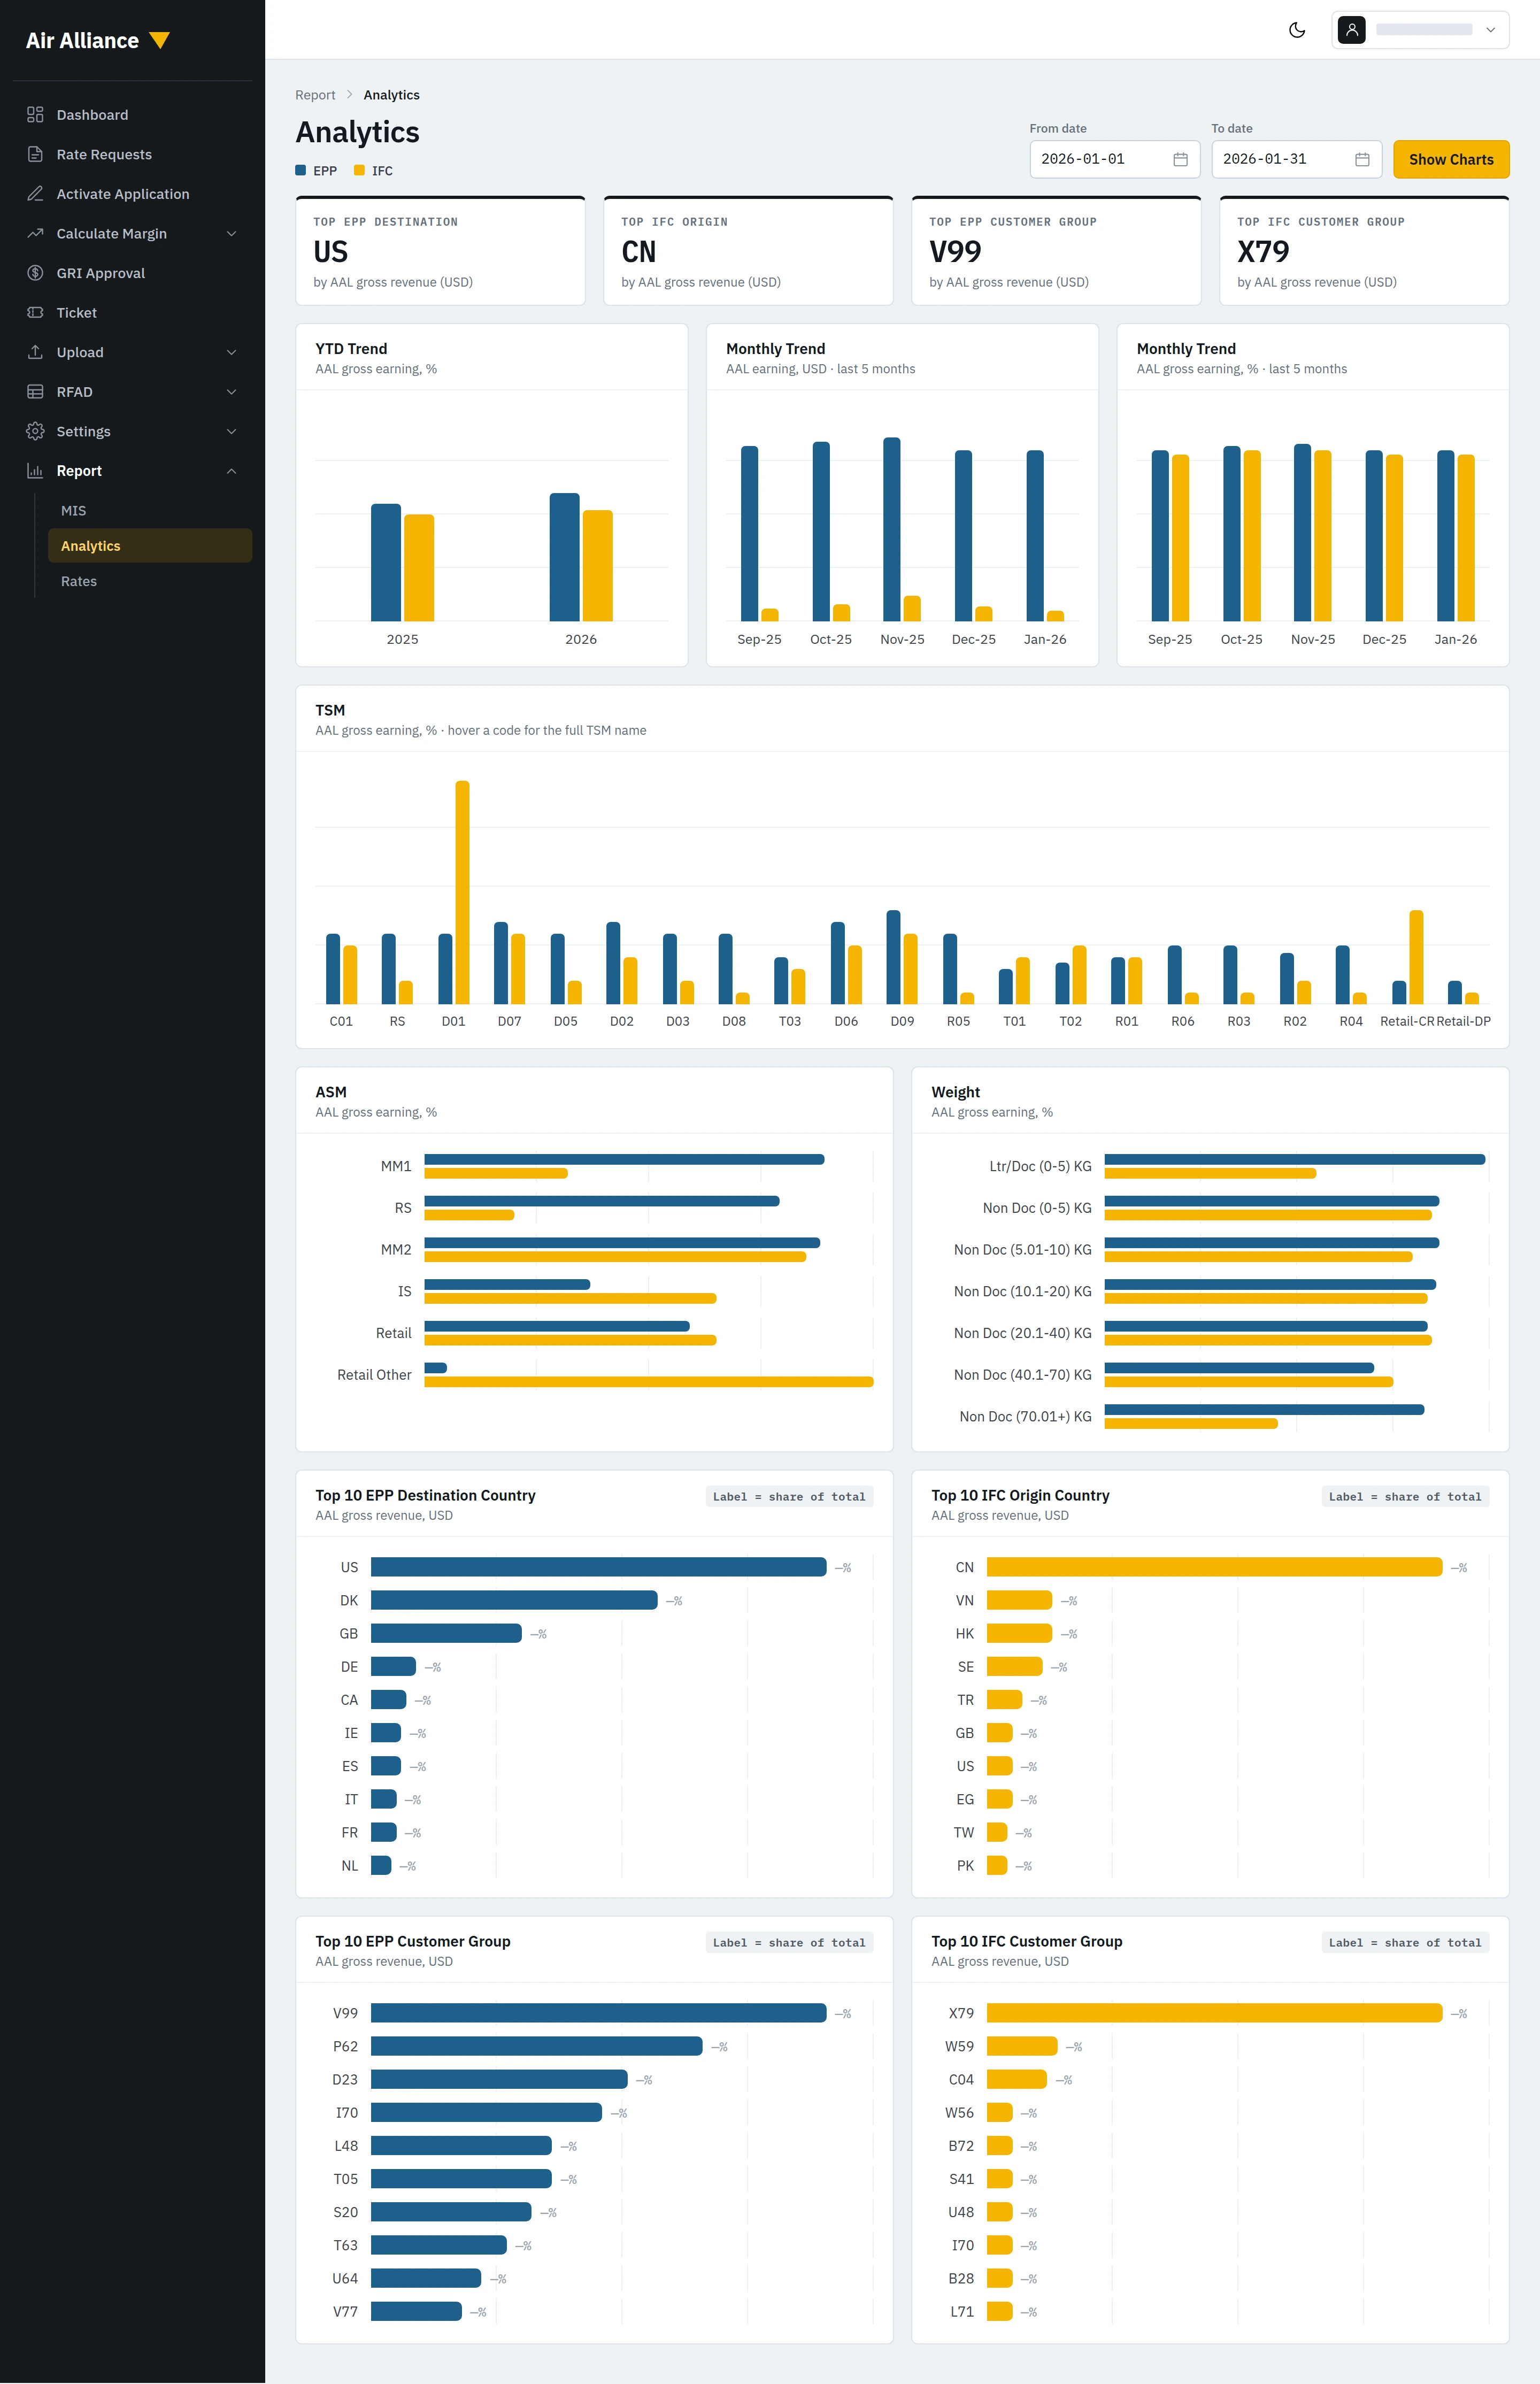Click the 'Nov-25' label in Monthly Trend USD

pyautogui.click(x=902, y=639)
